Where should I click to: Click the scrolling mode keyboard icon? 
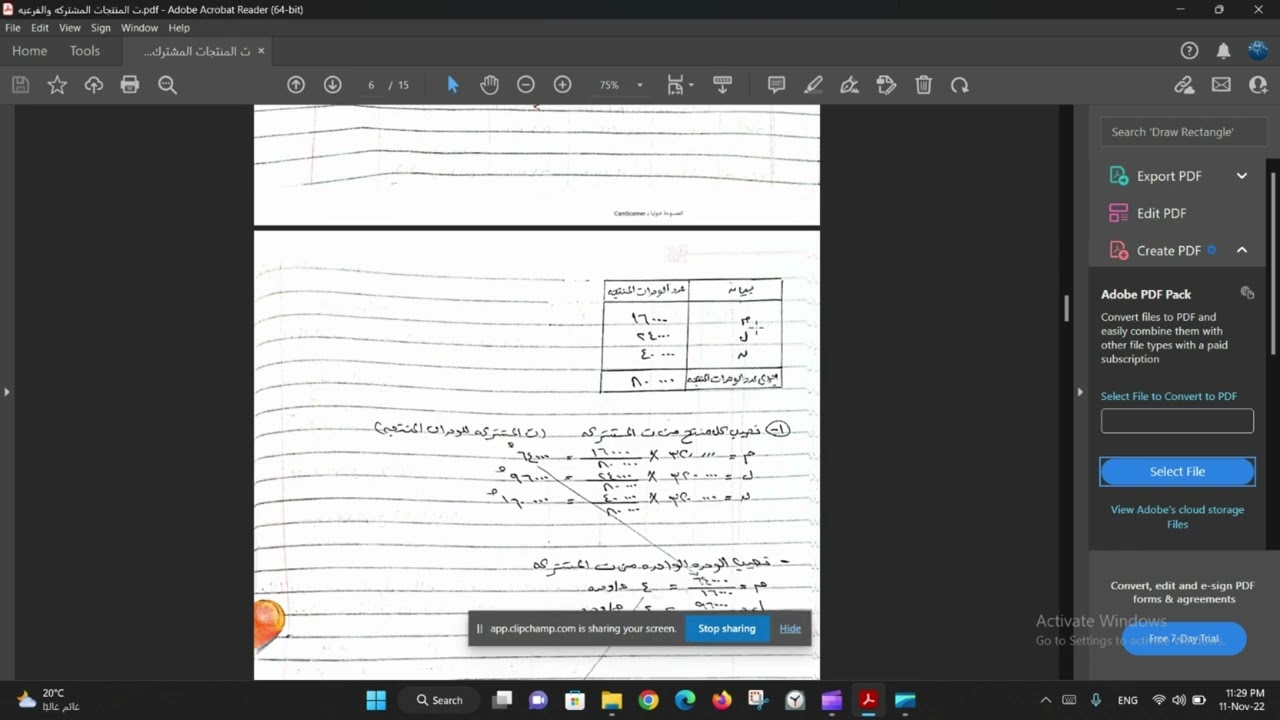[723, 85]
